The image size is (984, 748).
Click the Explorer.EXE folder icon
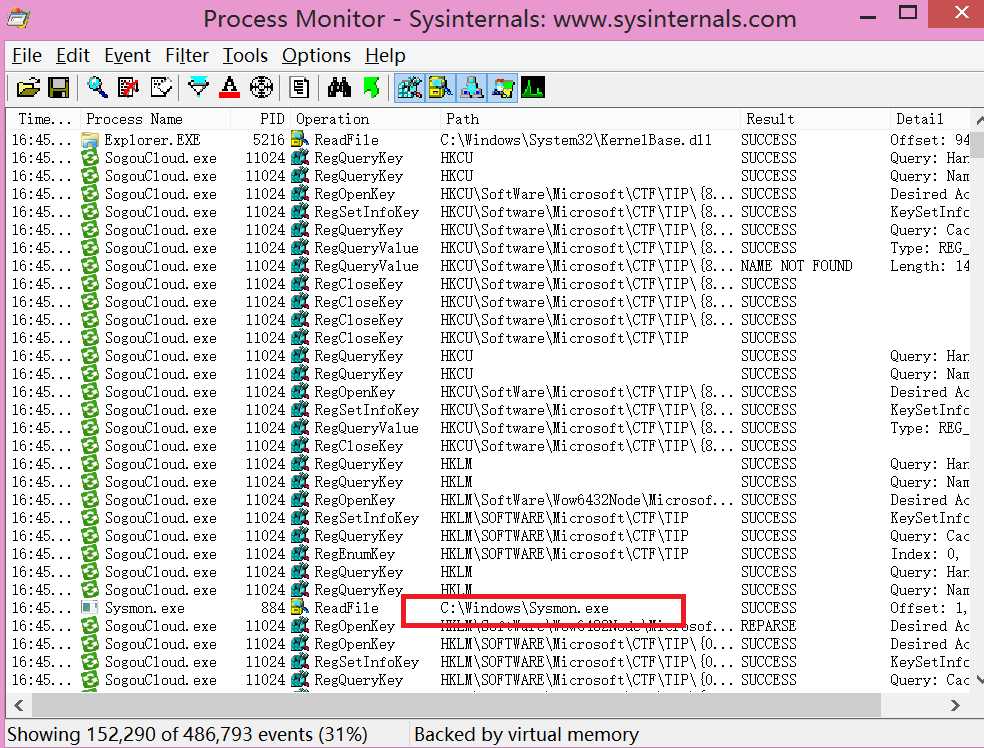[x=90, y=140]
